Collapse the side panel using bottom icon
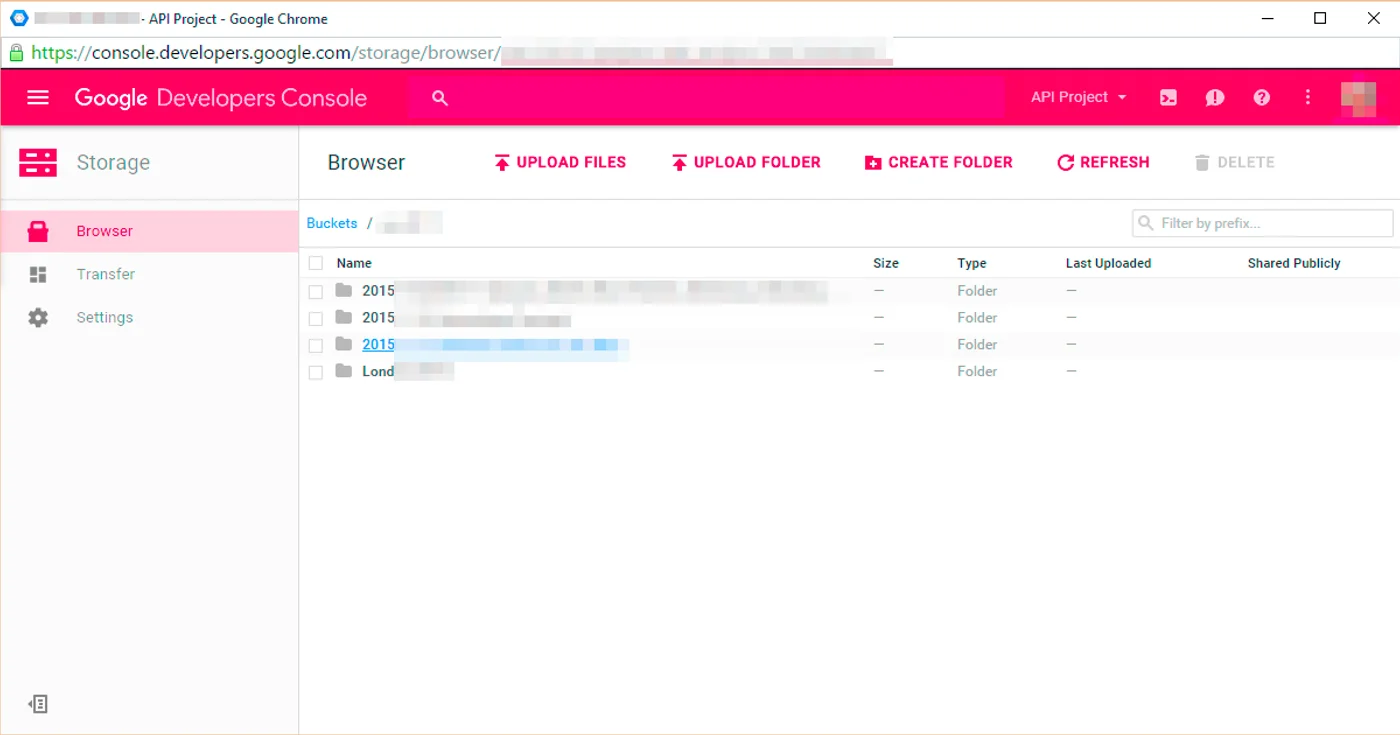The width and height of the screenshot is (1400, 735). click(x=38, y=704)
